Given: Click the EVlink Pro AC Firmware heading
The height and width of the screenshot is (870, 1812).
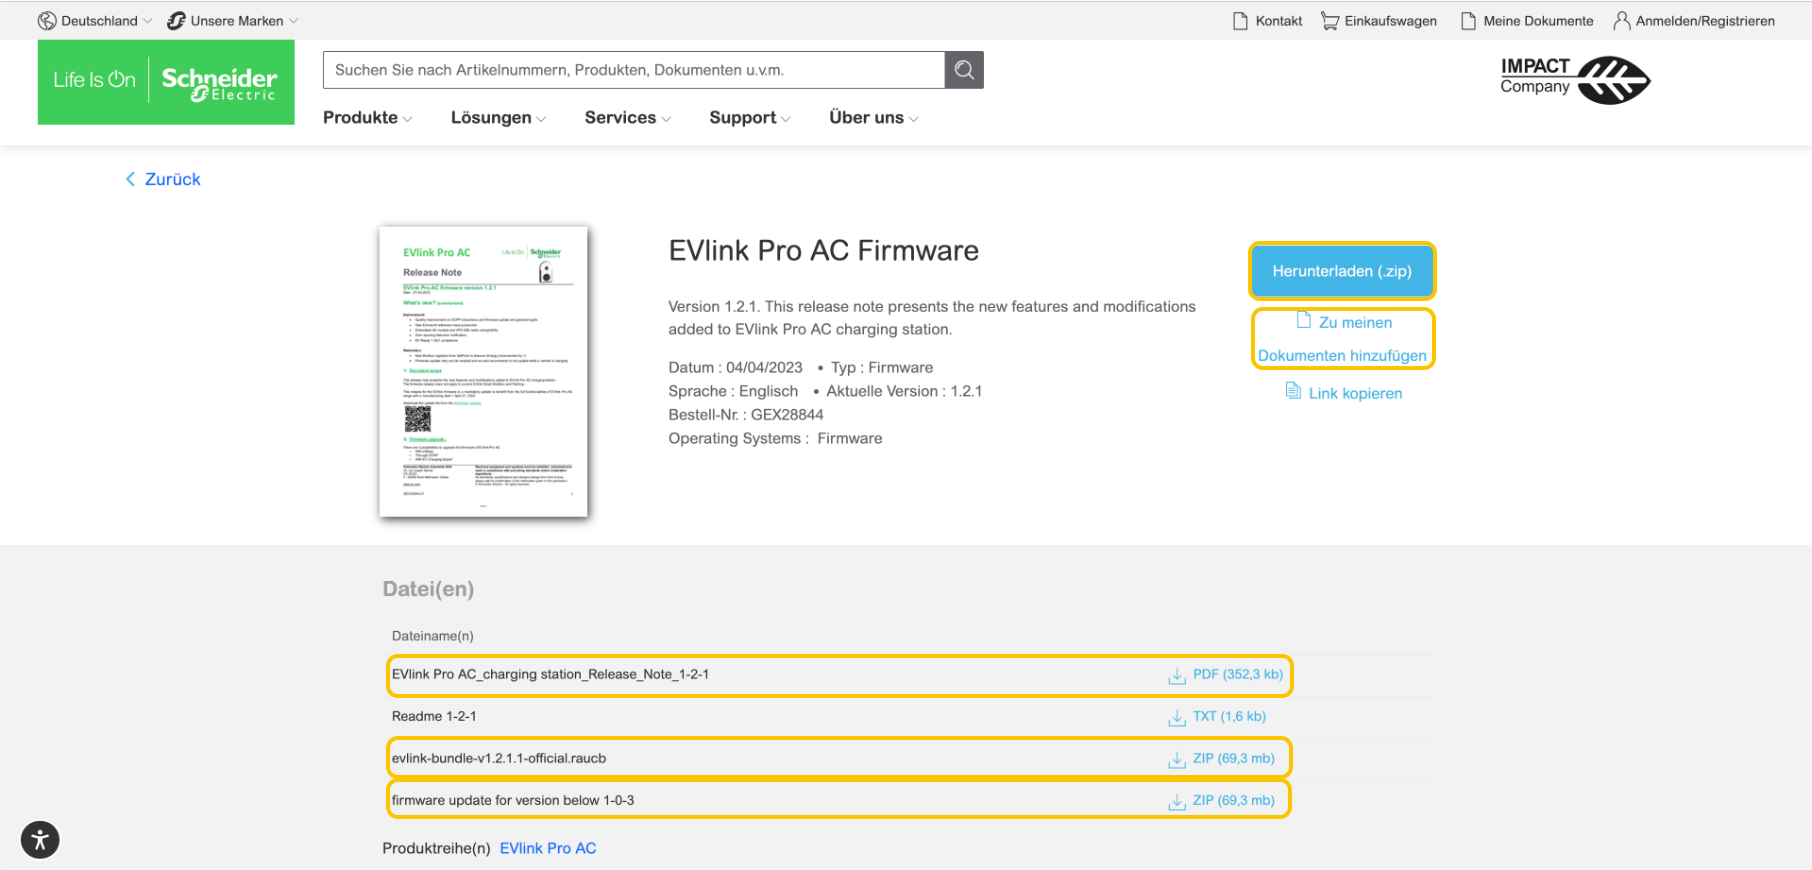Looking at the screenshot, I should 823,251.
